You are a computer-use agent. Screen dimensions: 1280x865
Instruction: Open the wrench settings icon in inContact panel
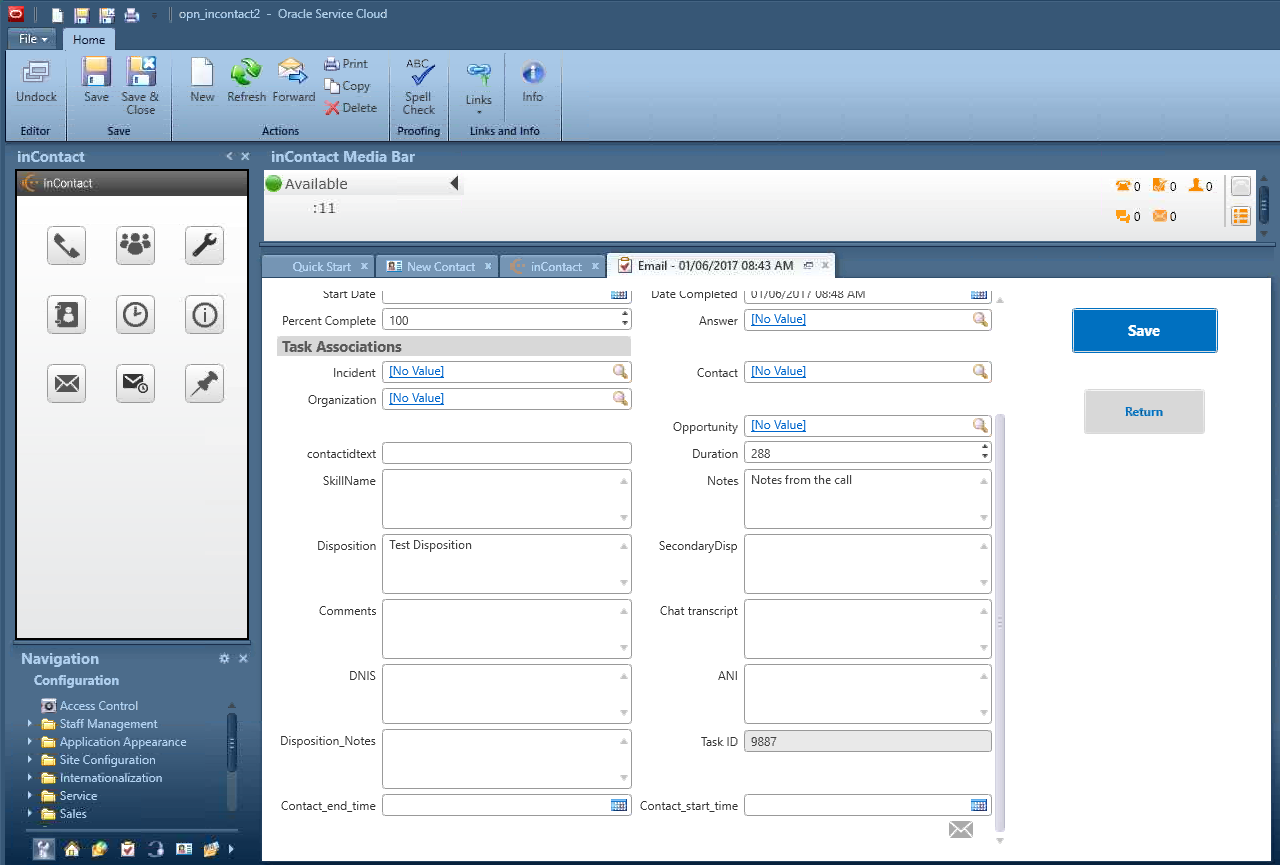[204, 245]
